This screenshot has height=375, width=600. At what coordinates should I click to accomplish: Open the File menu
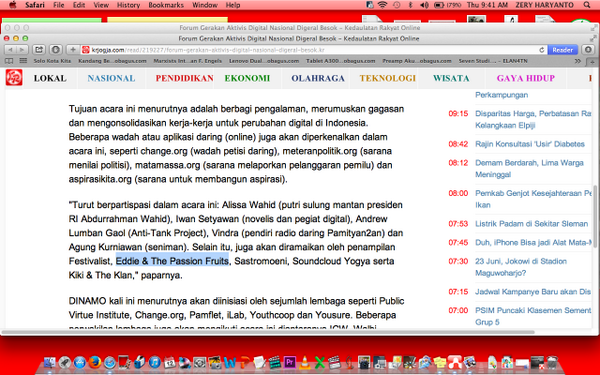point(59,5)
